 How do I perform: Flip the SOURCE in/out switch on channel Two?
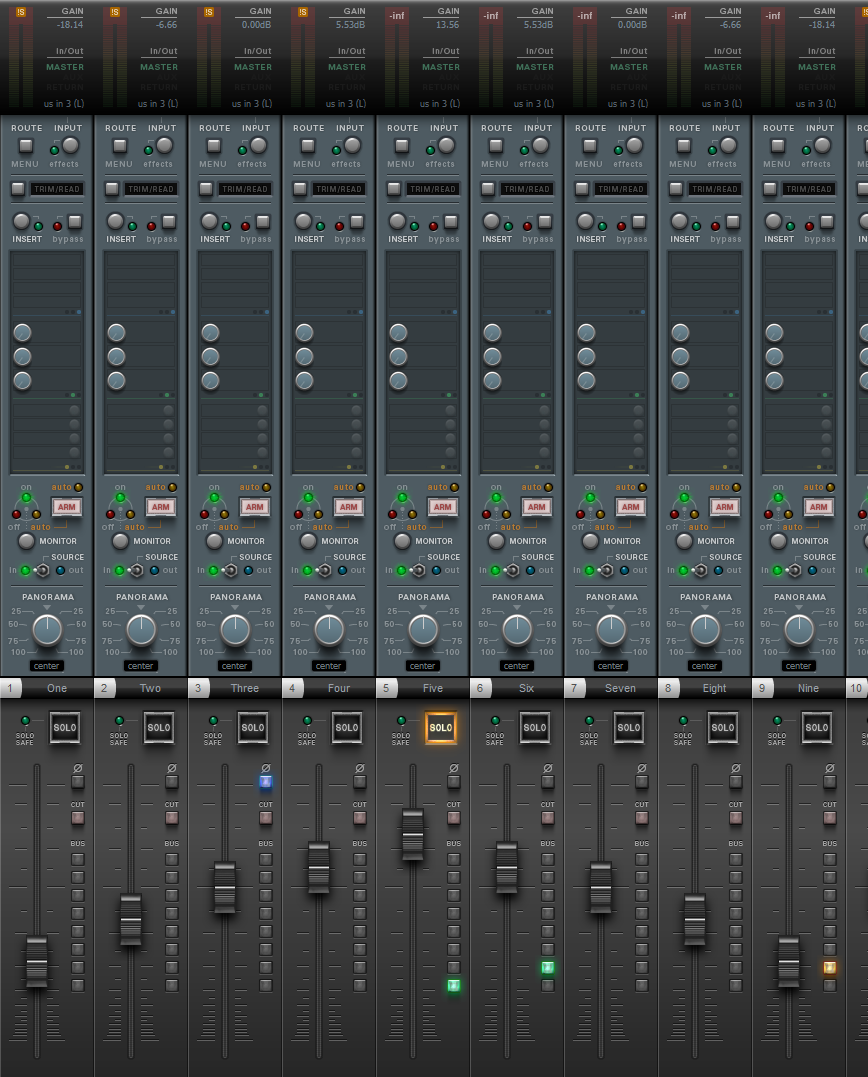tap(137, 570)
